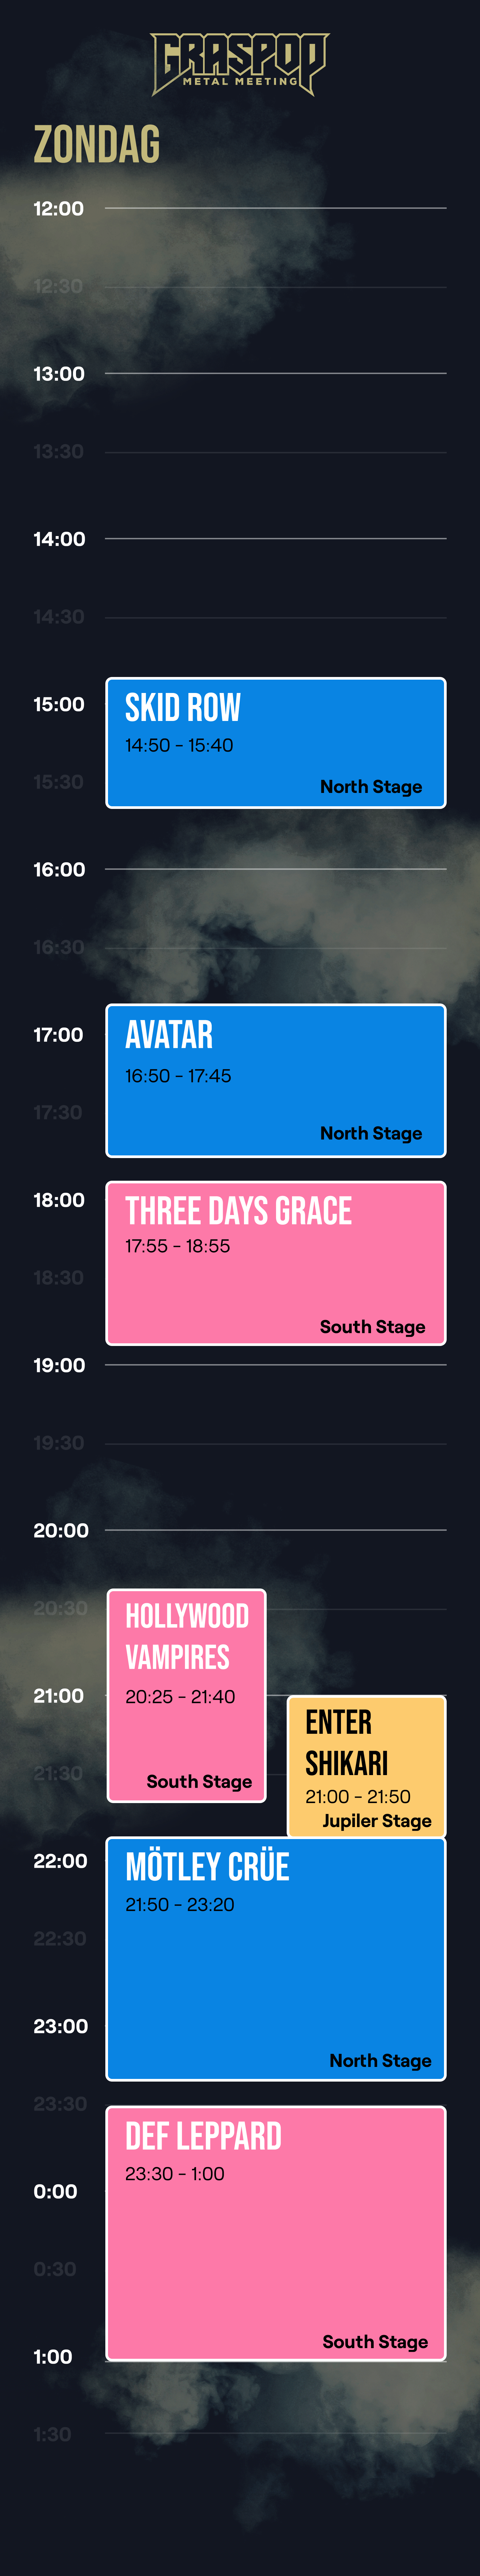The image size is (480, 2576).
Task: Click the Zondag day heading
Action: [x=97, y=145]
